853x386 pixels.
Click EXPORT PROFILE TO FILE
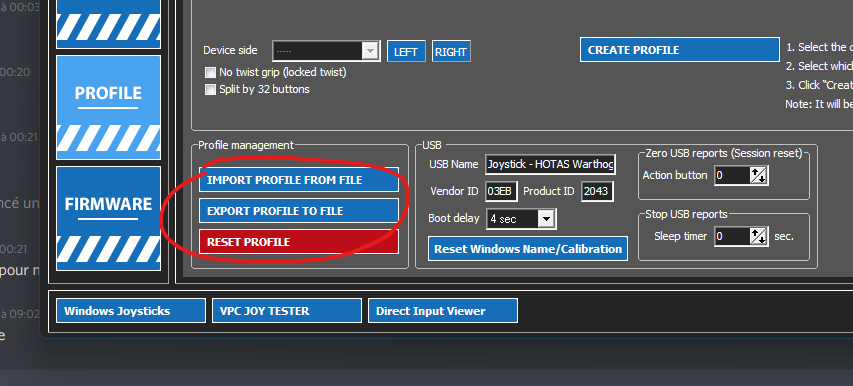[299, 211]
